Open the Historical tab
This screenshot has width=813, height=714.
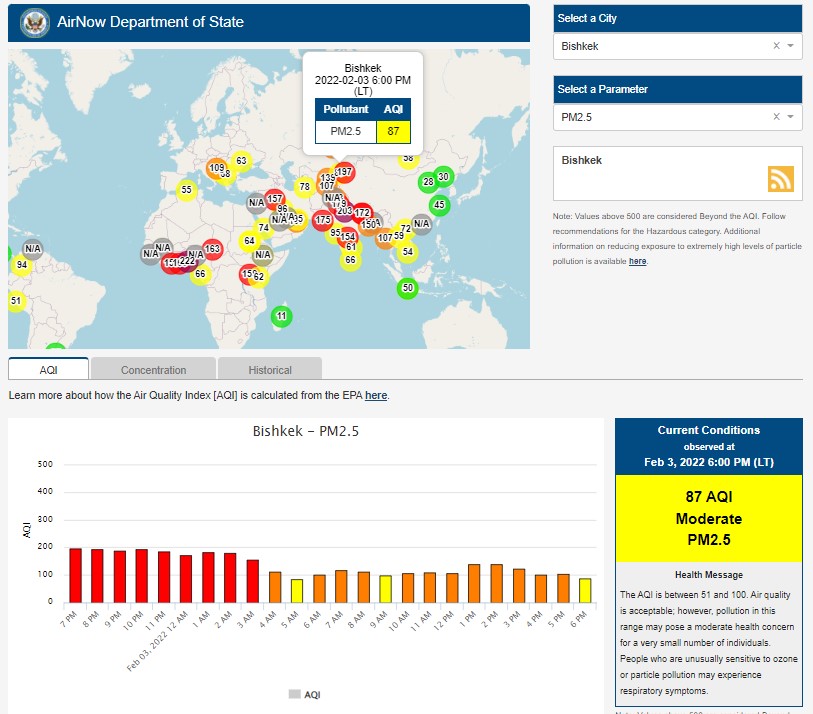[270, 369]
